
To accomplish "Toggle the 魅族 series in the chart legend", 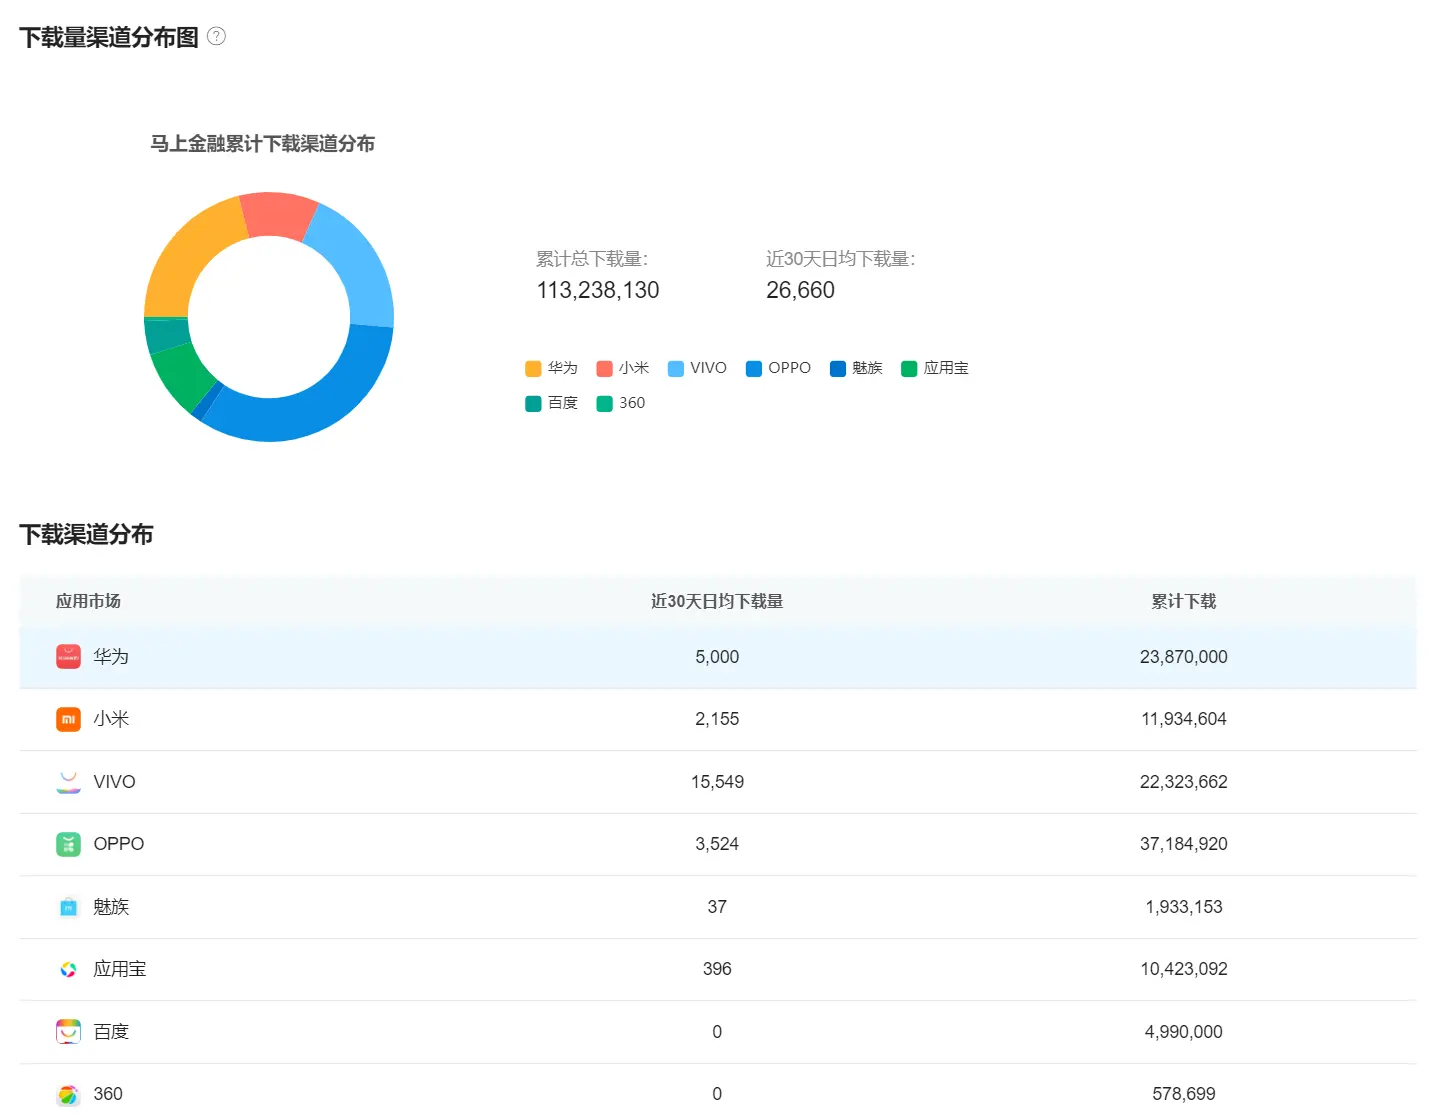I will pyautogui.click(x=857, y=368).
